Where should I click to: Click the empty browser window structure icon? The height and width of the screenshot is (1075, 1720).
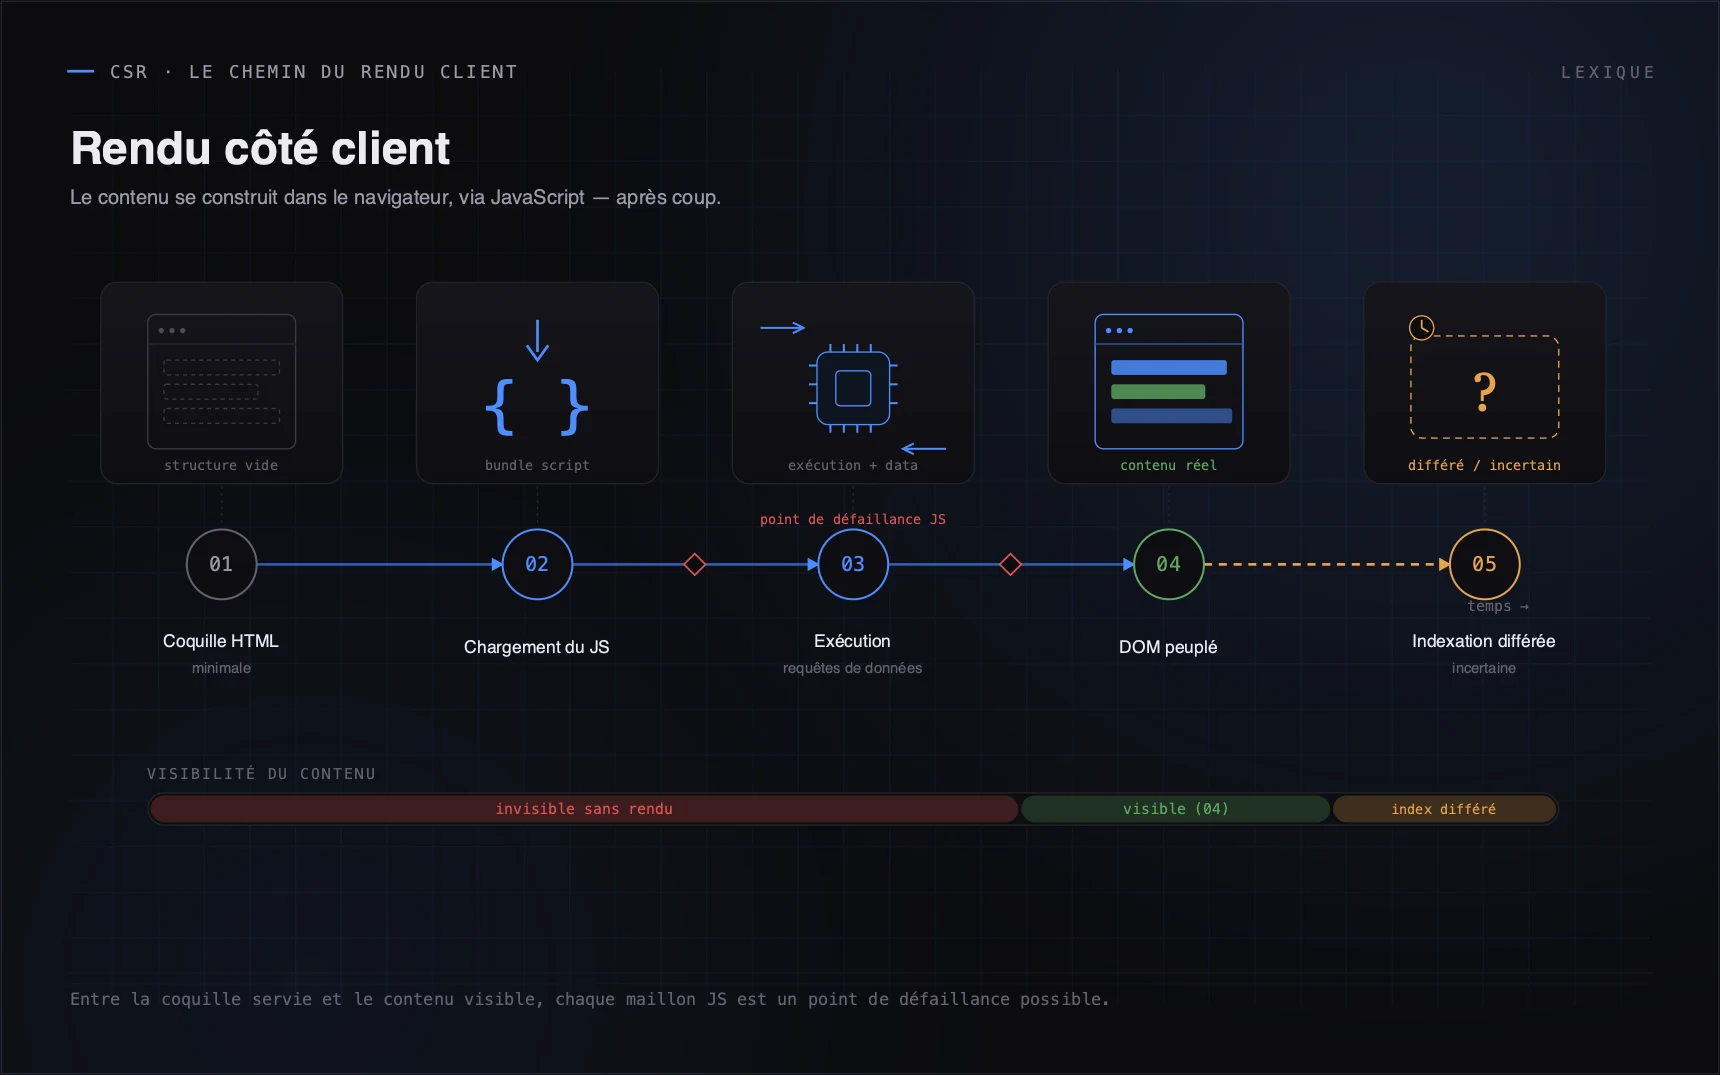(221, 382)
